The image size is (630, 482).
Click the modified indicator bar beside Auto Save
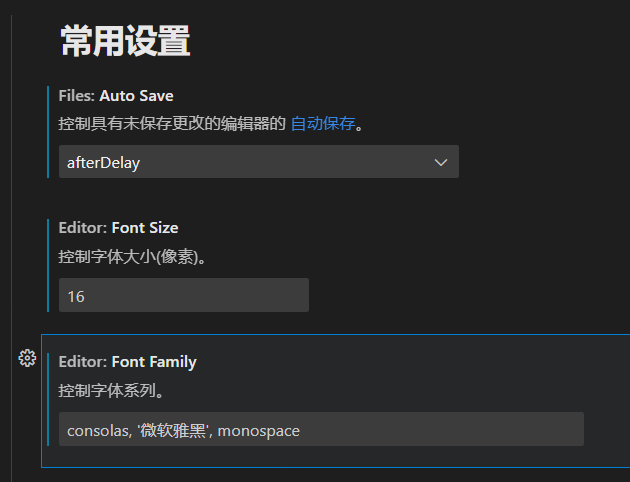[48, 132]
